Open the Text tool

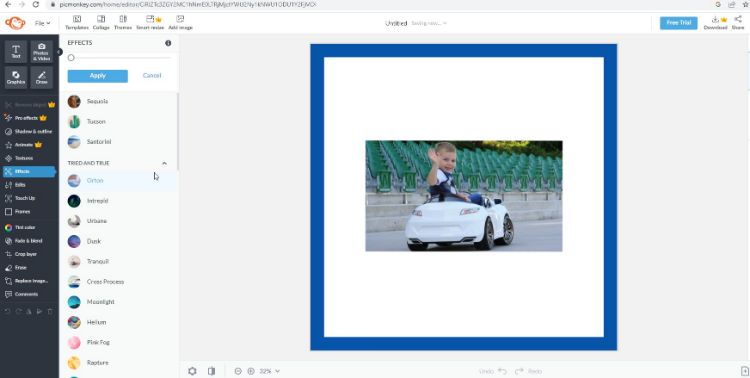tap(16, 52)
